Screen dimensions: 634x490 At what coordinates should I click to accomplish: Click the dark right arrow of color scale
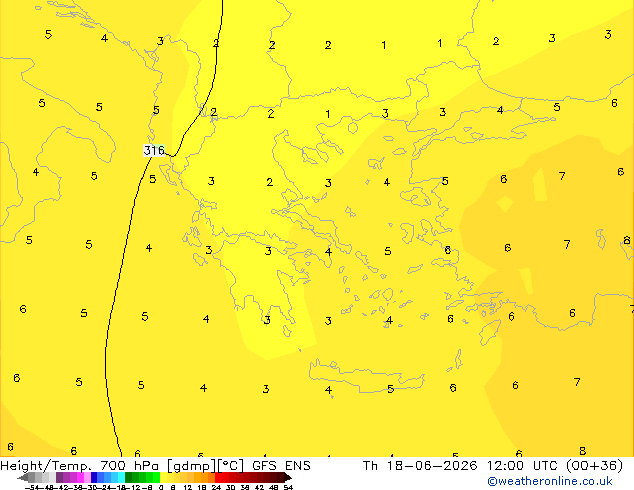point(288,478)
